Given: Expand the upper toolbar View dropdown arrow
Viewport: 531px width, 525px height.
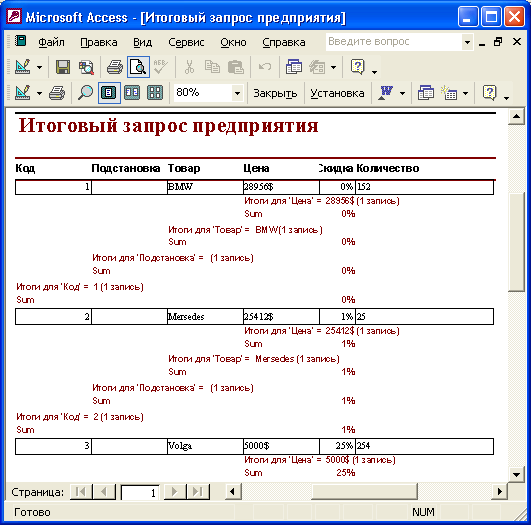Looking at the screenshot, I should point(39,67).
